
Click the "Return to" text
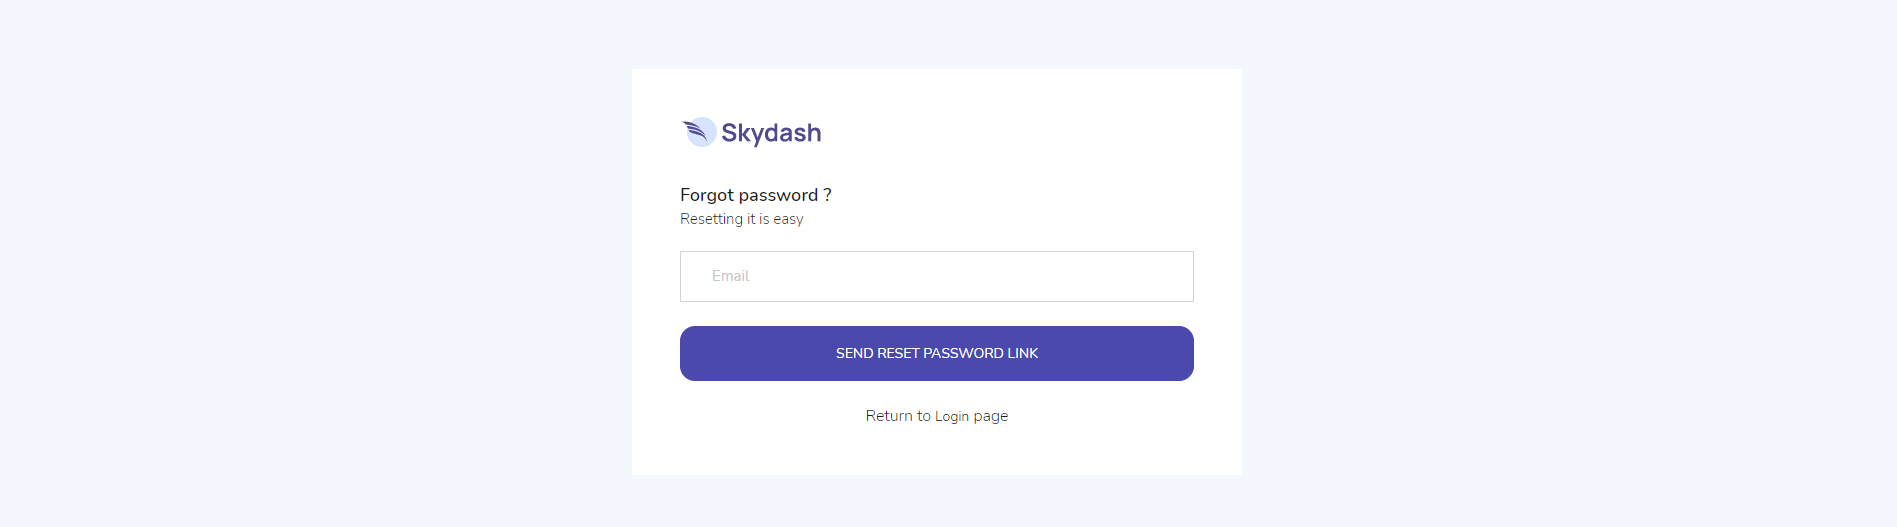coord(898,416)
